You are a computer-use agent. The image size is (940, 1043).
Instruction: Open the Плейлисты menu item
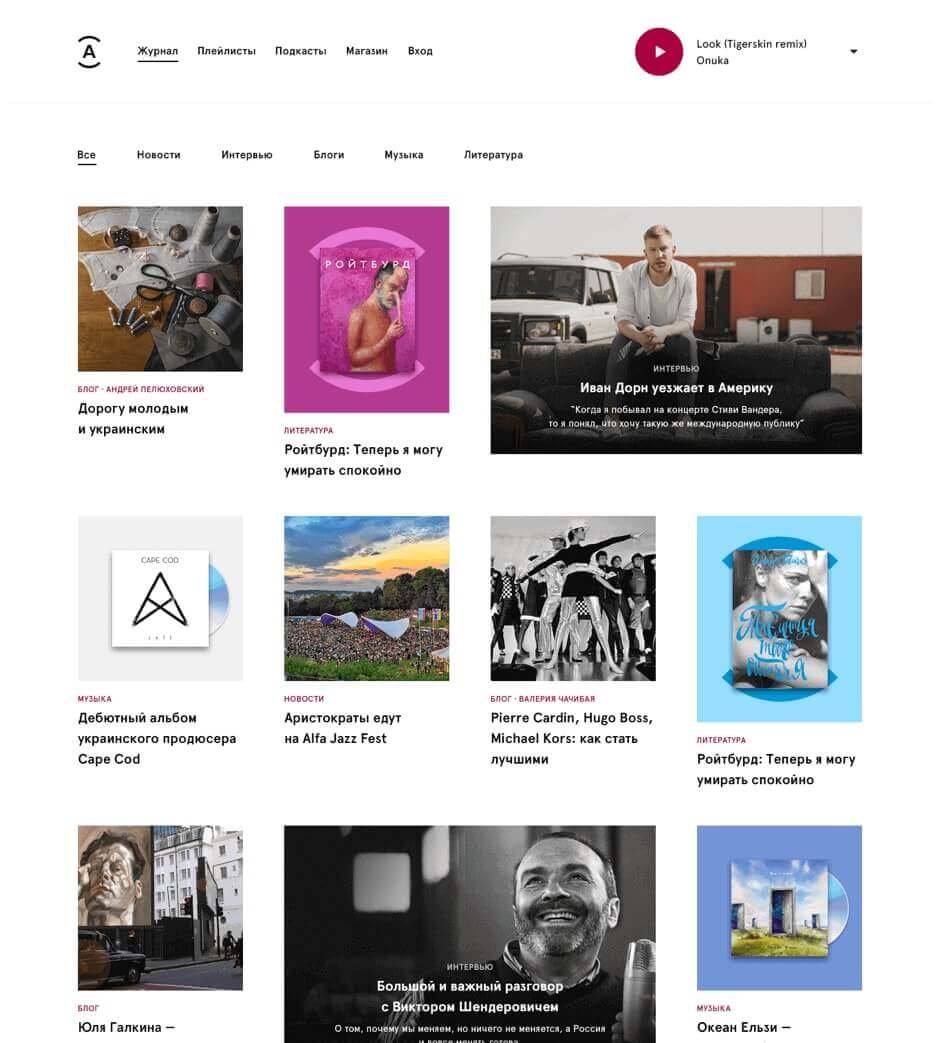click(226, 51)
